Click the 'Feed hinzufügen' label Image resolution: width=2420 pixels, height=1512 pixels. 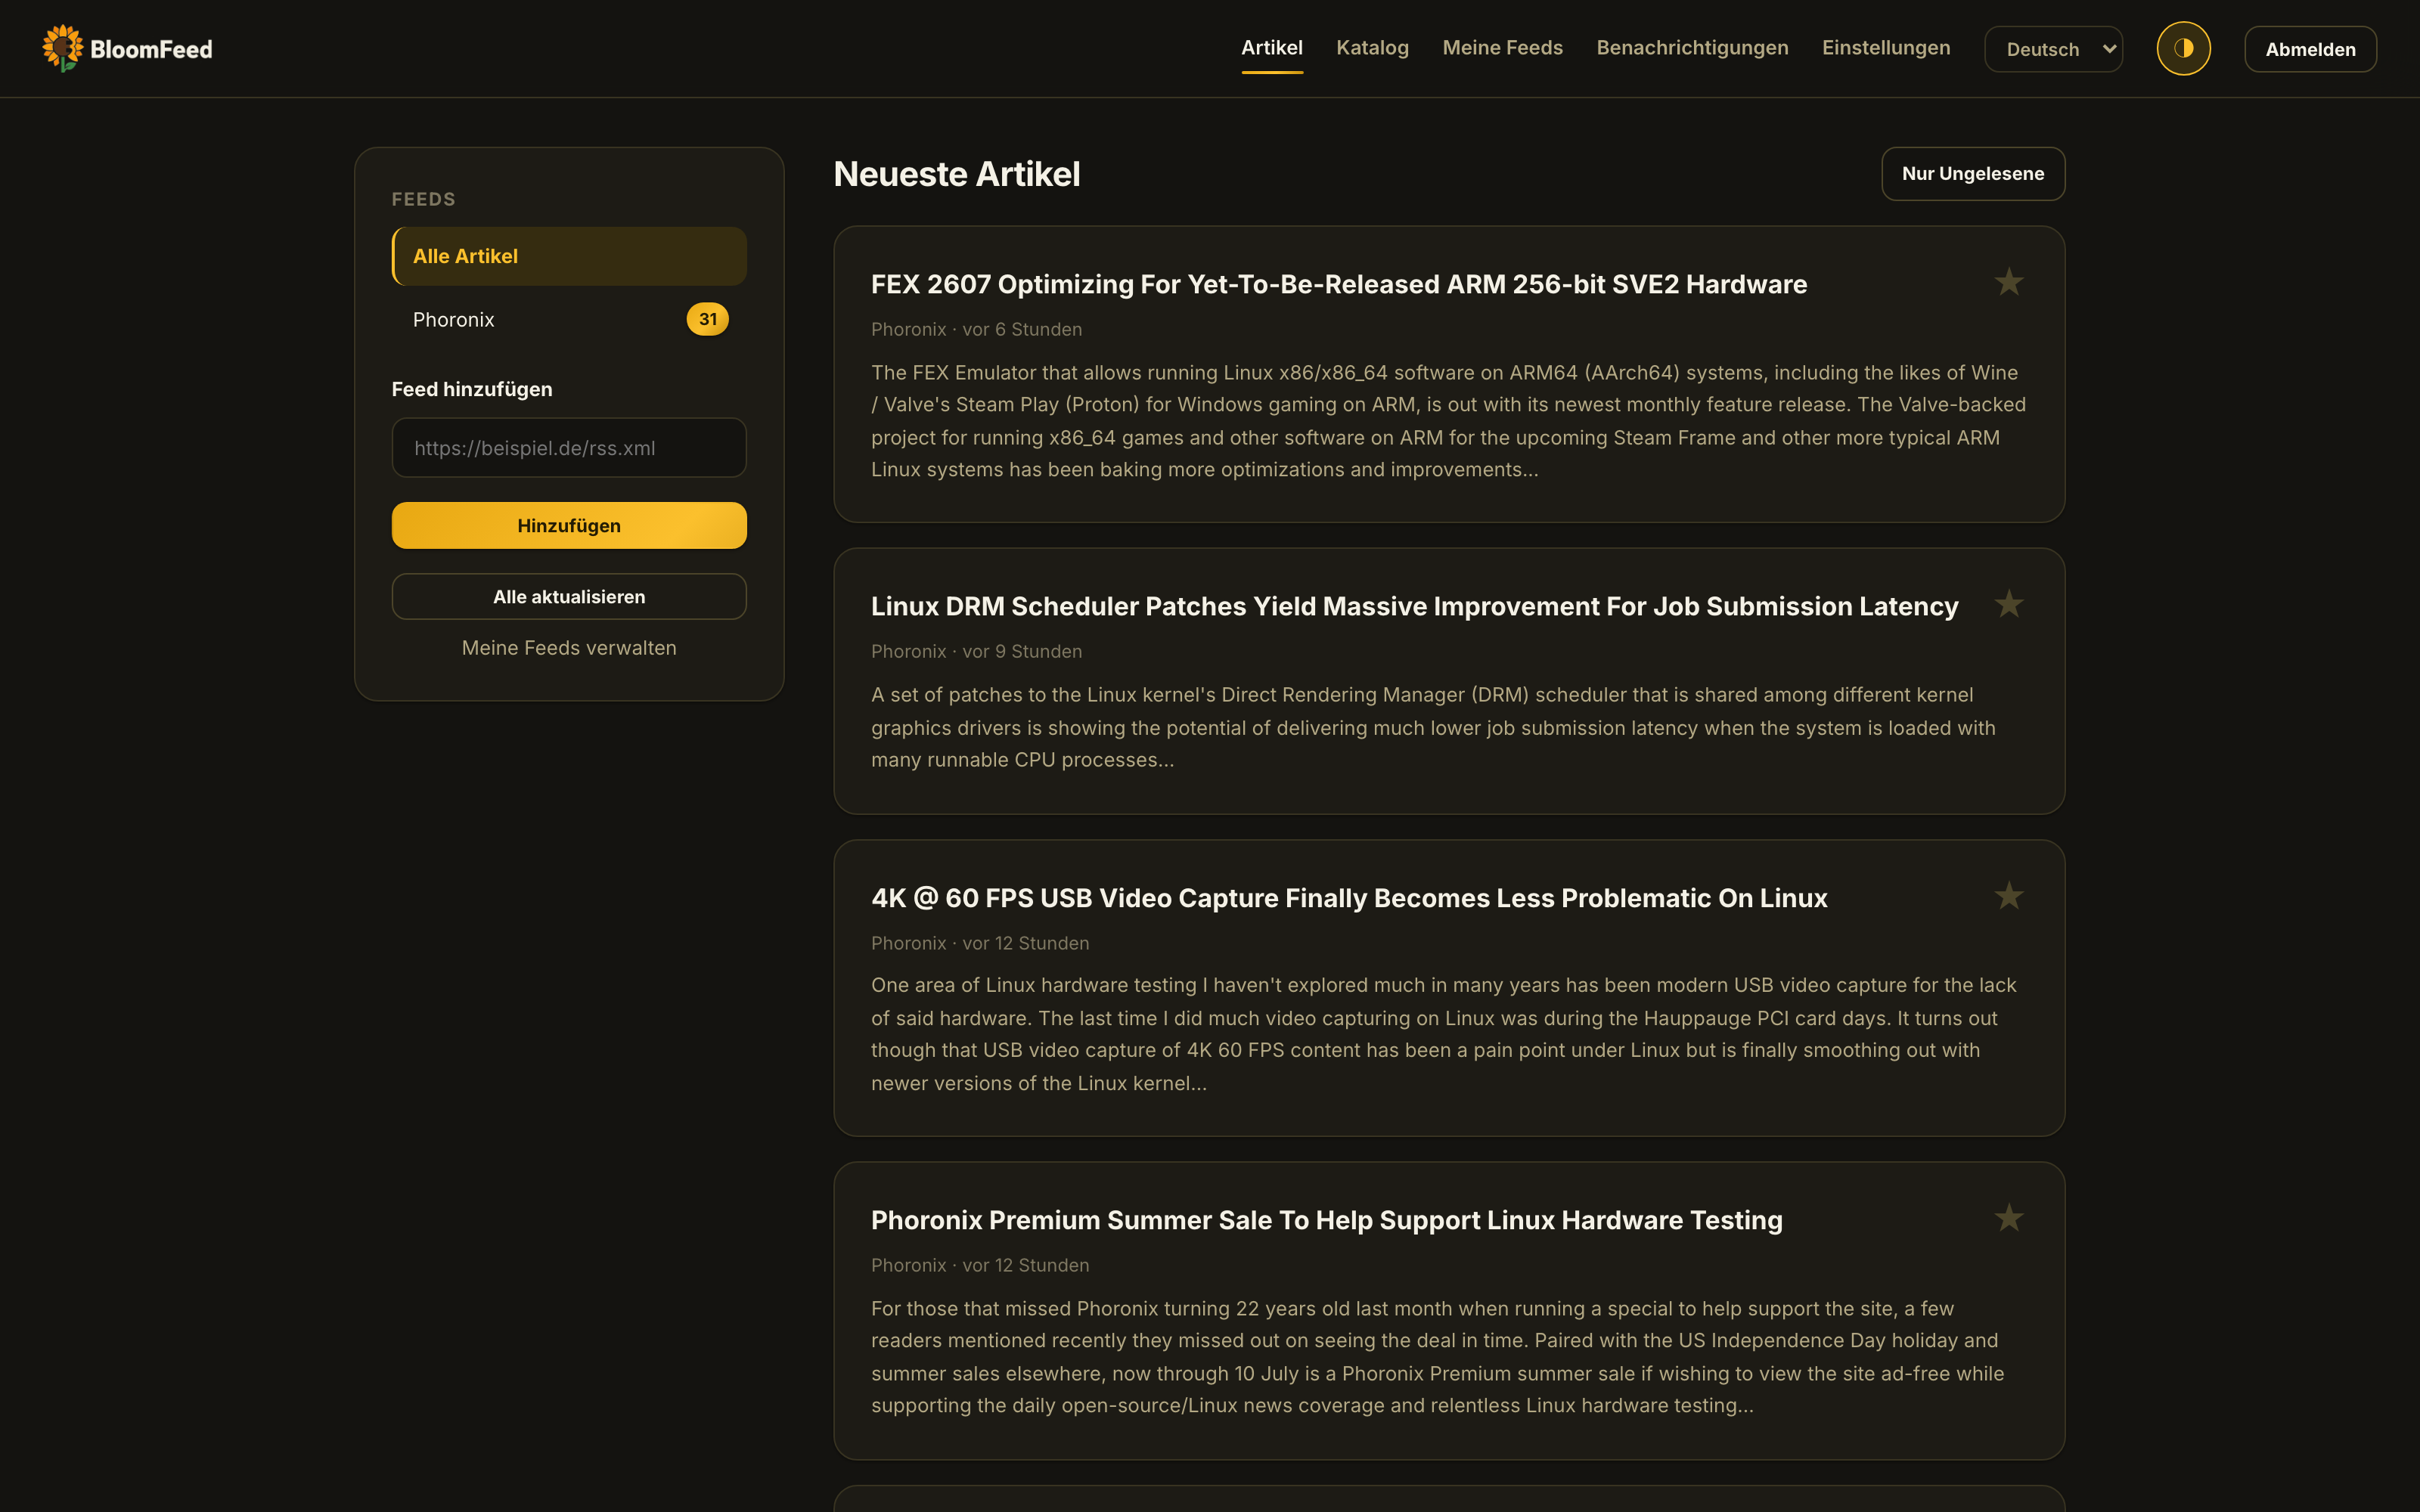pyautogui.click(x=472, y=389)
